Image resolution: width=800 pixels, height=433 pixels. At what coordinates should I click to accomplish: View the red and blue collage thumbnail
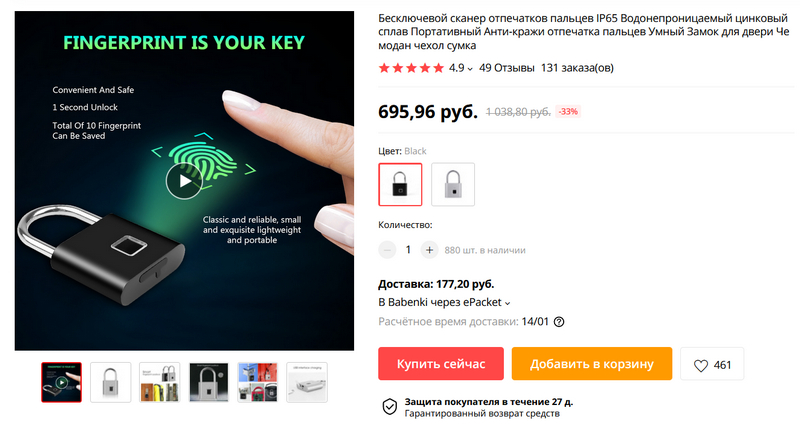pyautogui.click(x=258, y=381)
